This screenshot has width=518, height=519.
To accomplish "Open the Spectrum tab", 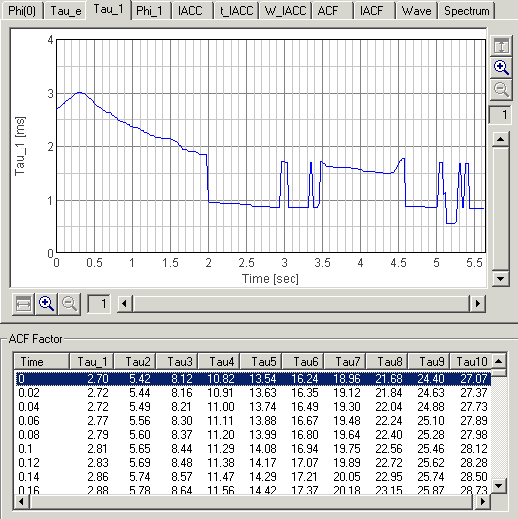I will (x=466, y=11).
